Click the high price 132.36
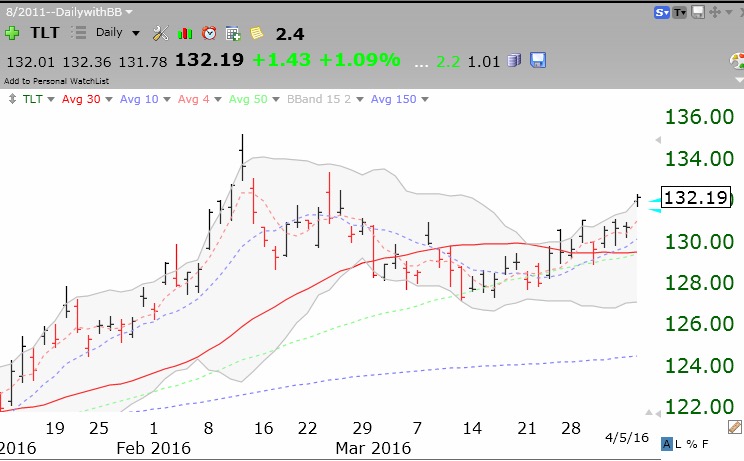This screenshot has width=744, height=461. point(87,62)
